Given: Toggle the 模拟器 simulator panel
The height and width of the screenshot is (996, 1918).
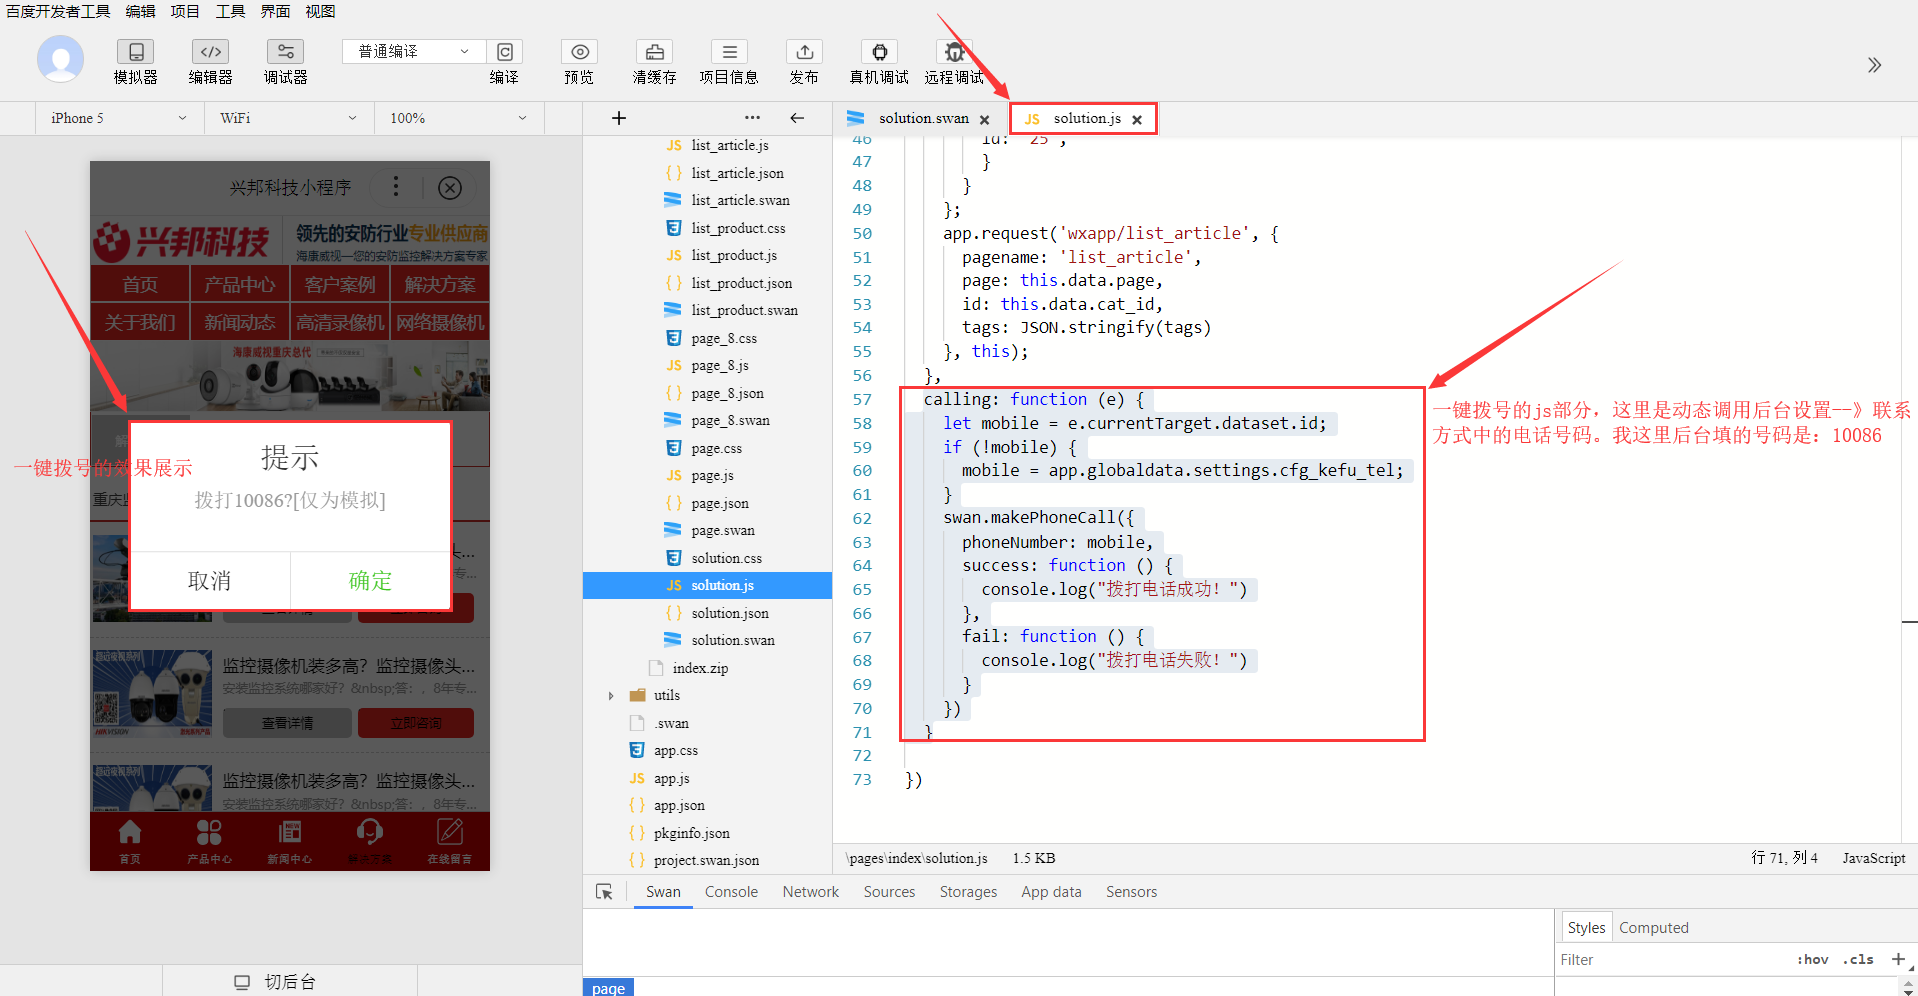Looking at the screenshot, I should pyautogui.click(x=135, y=52).
